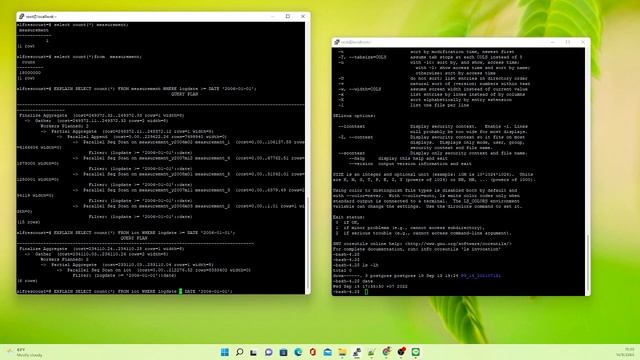
Task: Click the 'Parallel Seq Scan on iot' line
Action: click(x=153, y=270)
